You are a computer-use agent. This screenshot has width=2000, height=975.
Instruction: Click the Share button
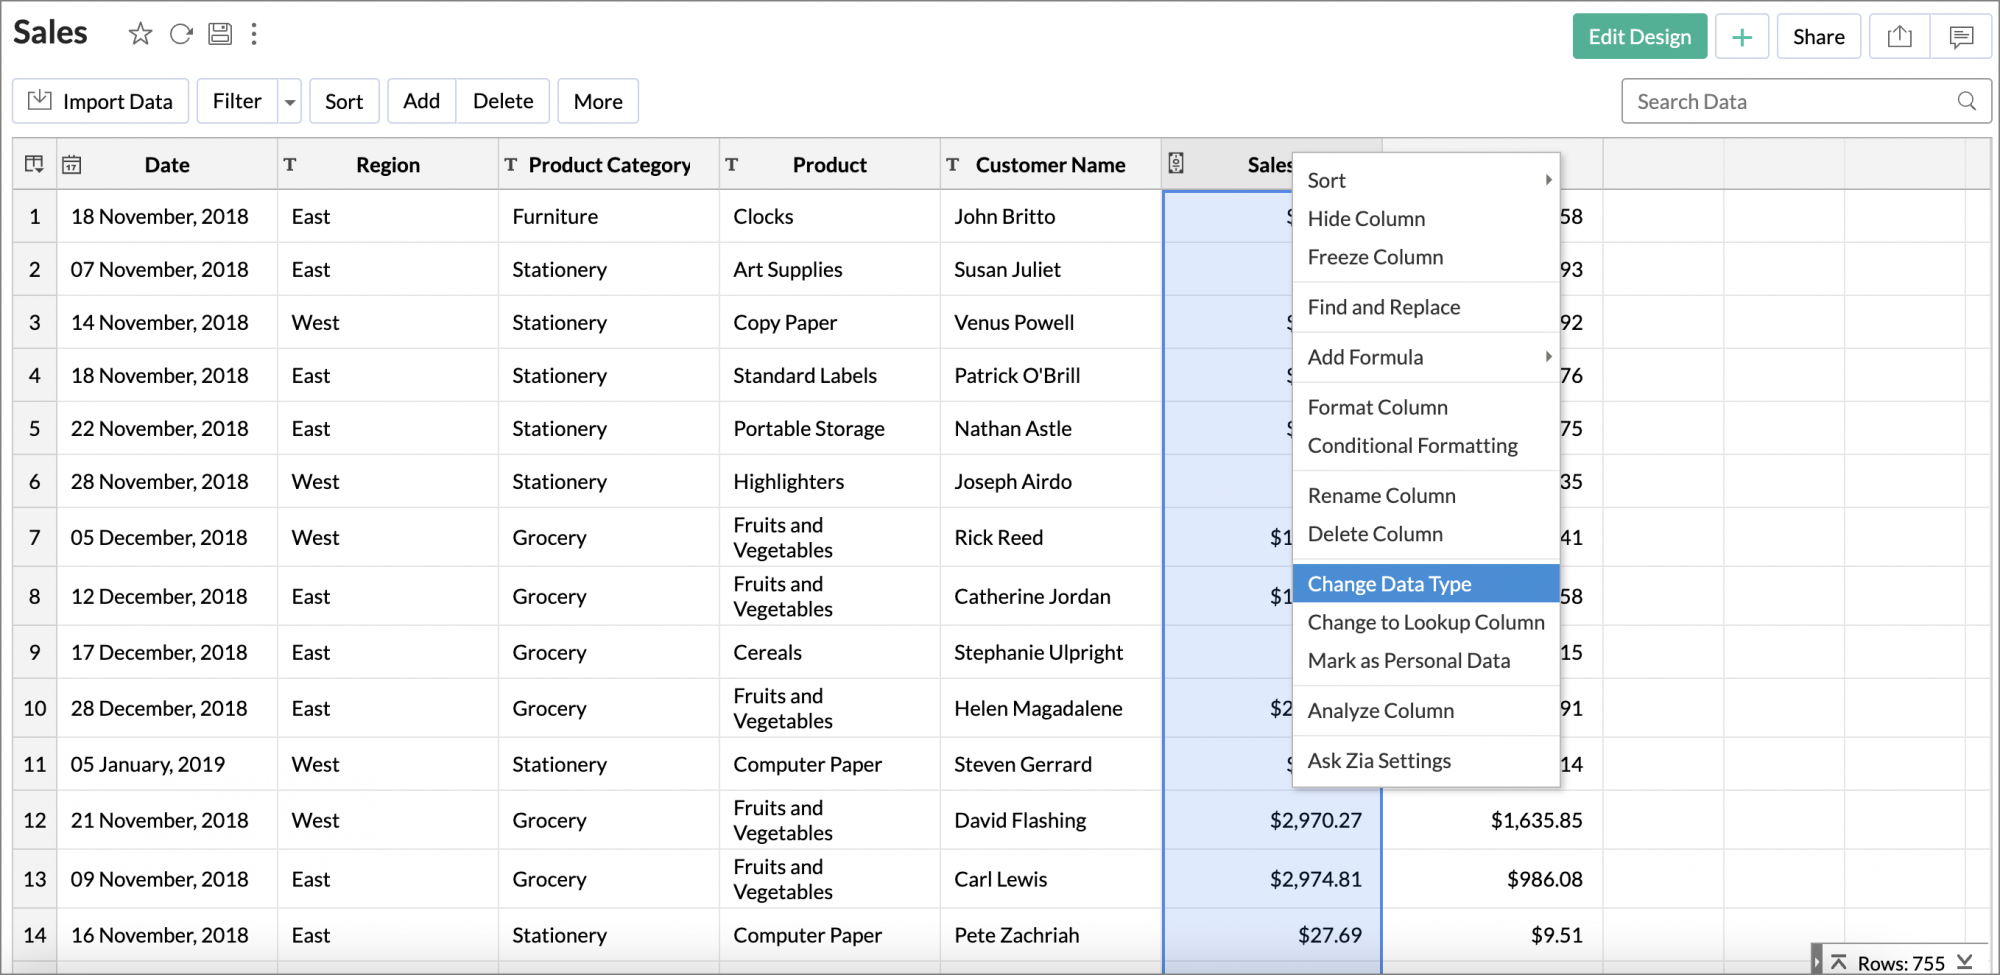(1818, 35)
